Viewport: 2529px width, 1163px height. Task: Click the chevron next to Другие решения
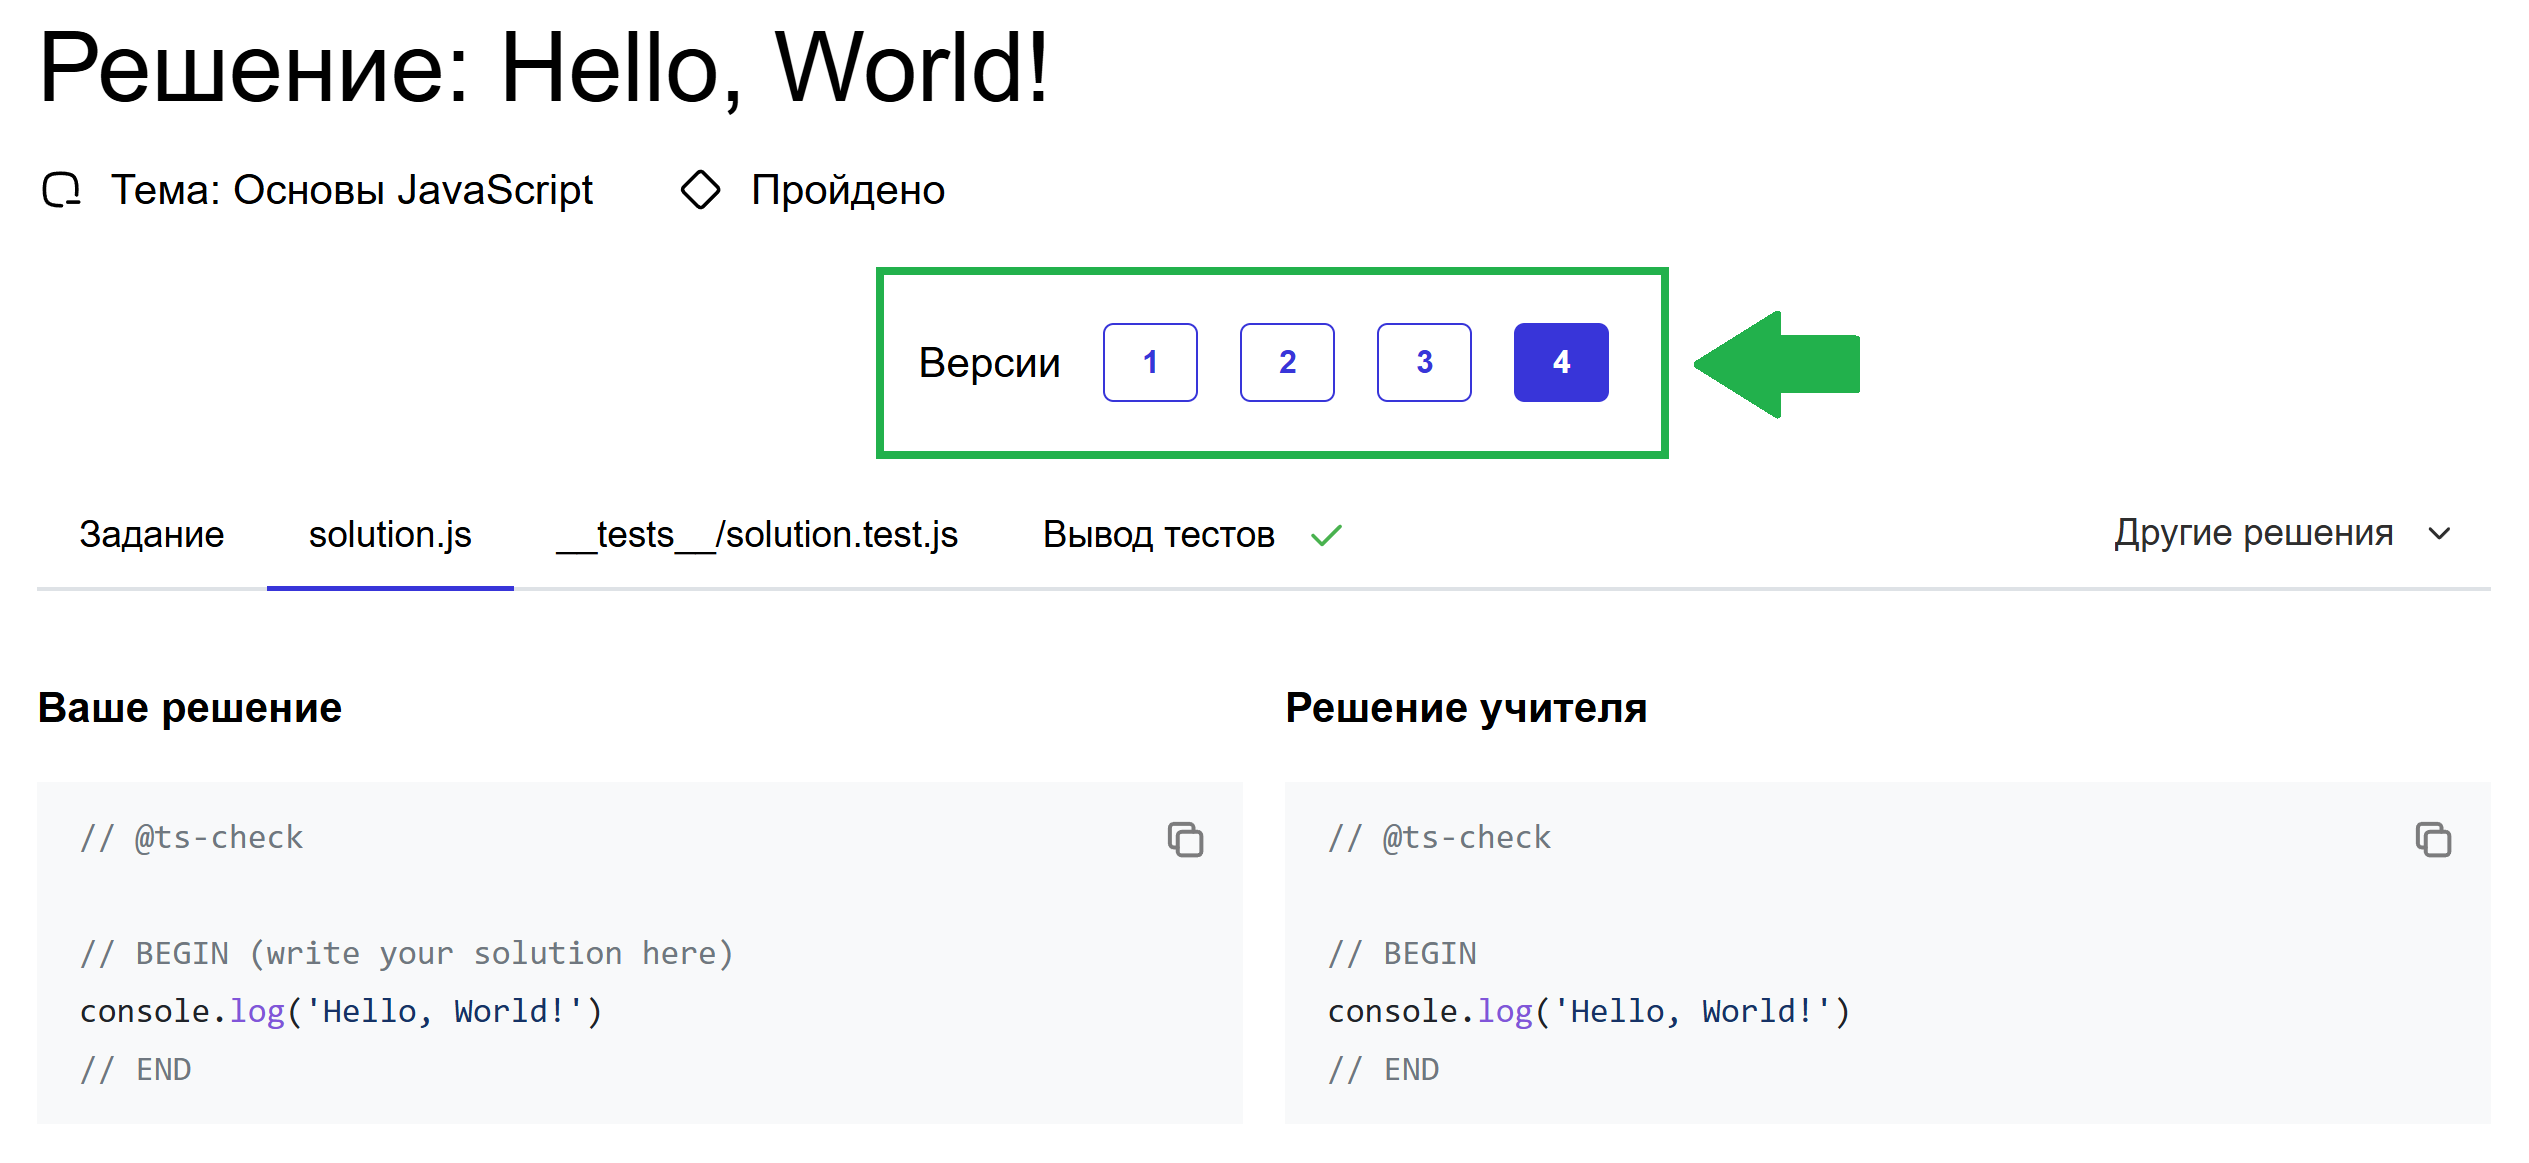2439,534
